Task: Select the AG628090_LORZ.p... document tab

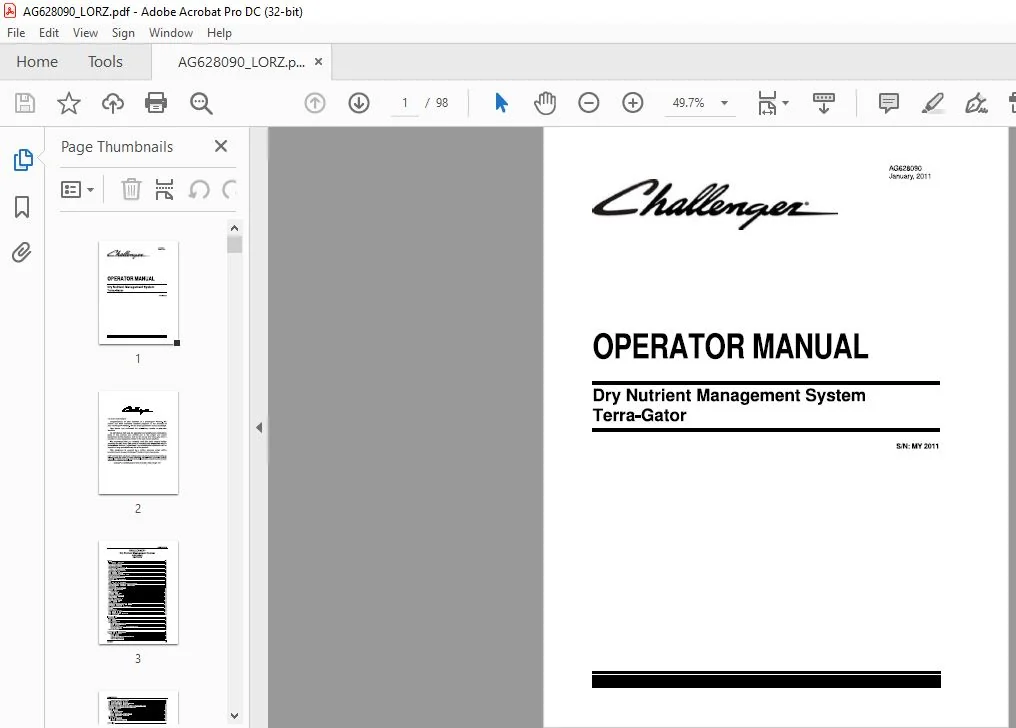Action: tap(241, 62)
